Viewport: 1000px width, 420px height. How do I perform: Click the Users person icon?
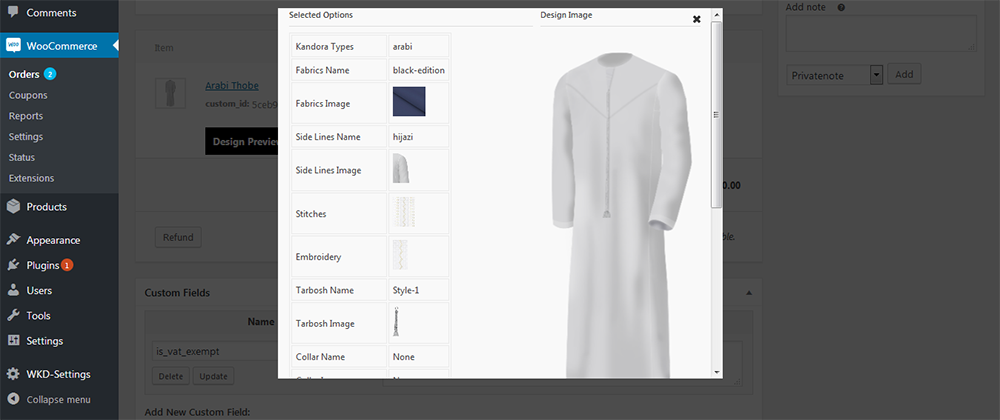[x=13, y=290]
